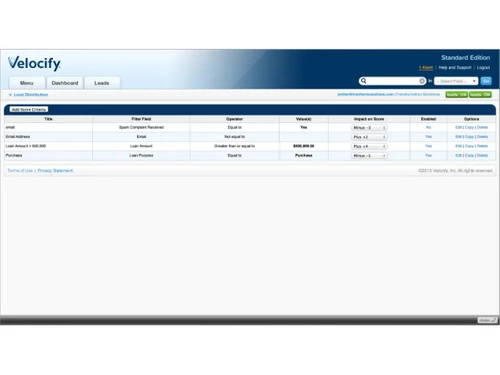
Task: Select the 'Loan Amount' filter field cell
Action: (x=141, y=146)
